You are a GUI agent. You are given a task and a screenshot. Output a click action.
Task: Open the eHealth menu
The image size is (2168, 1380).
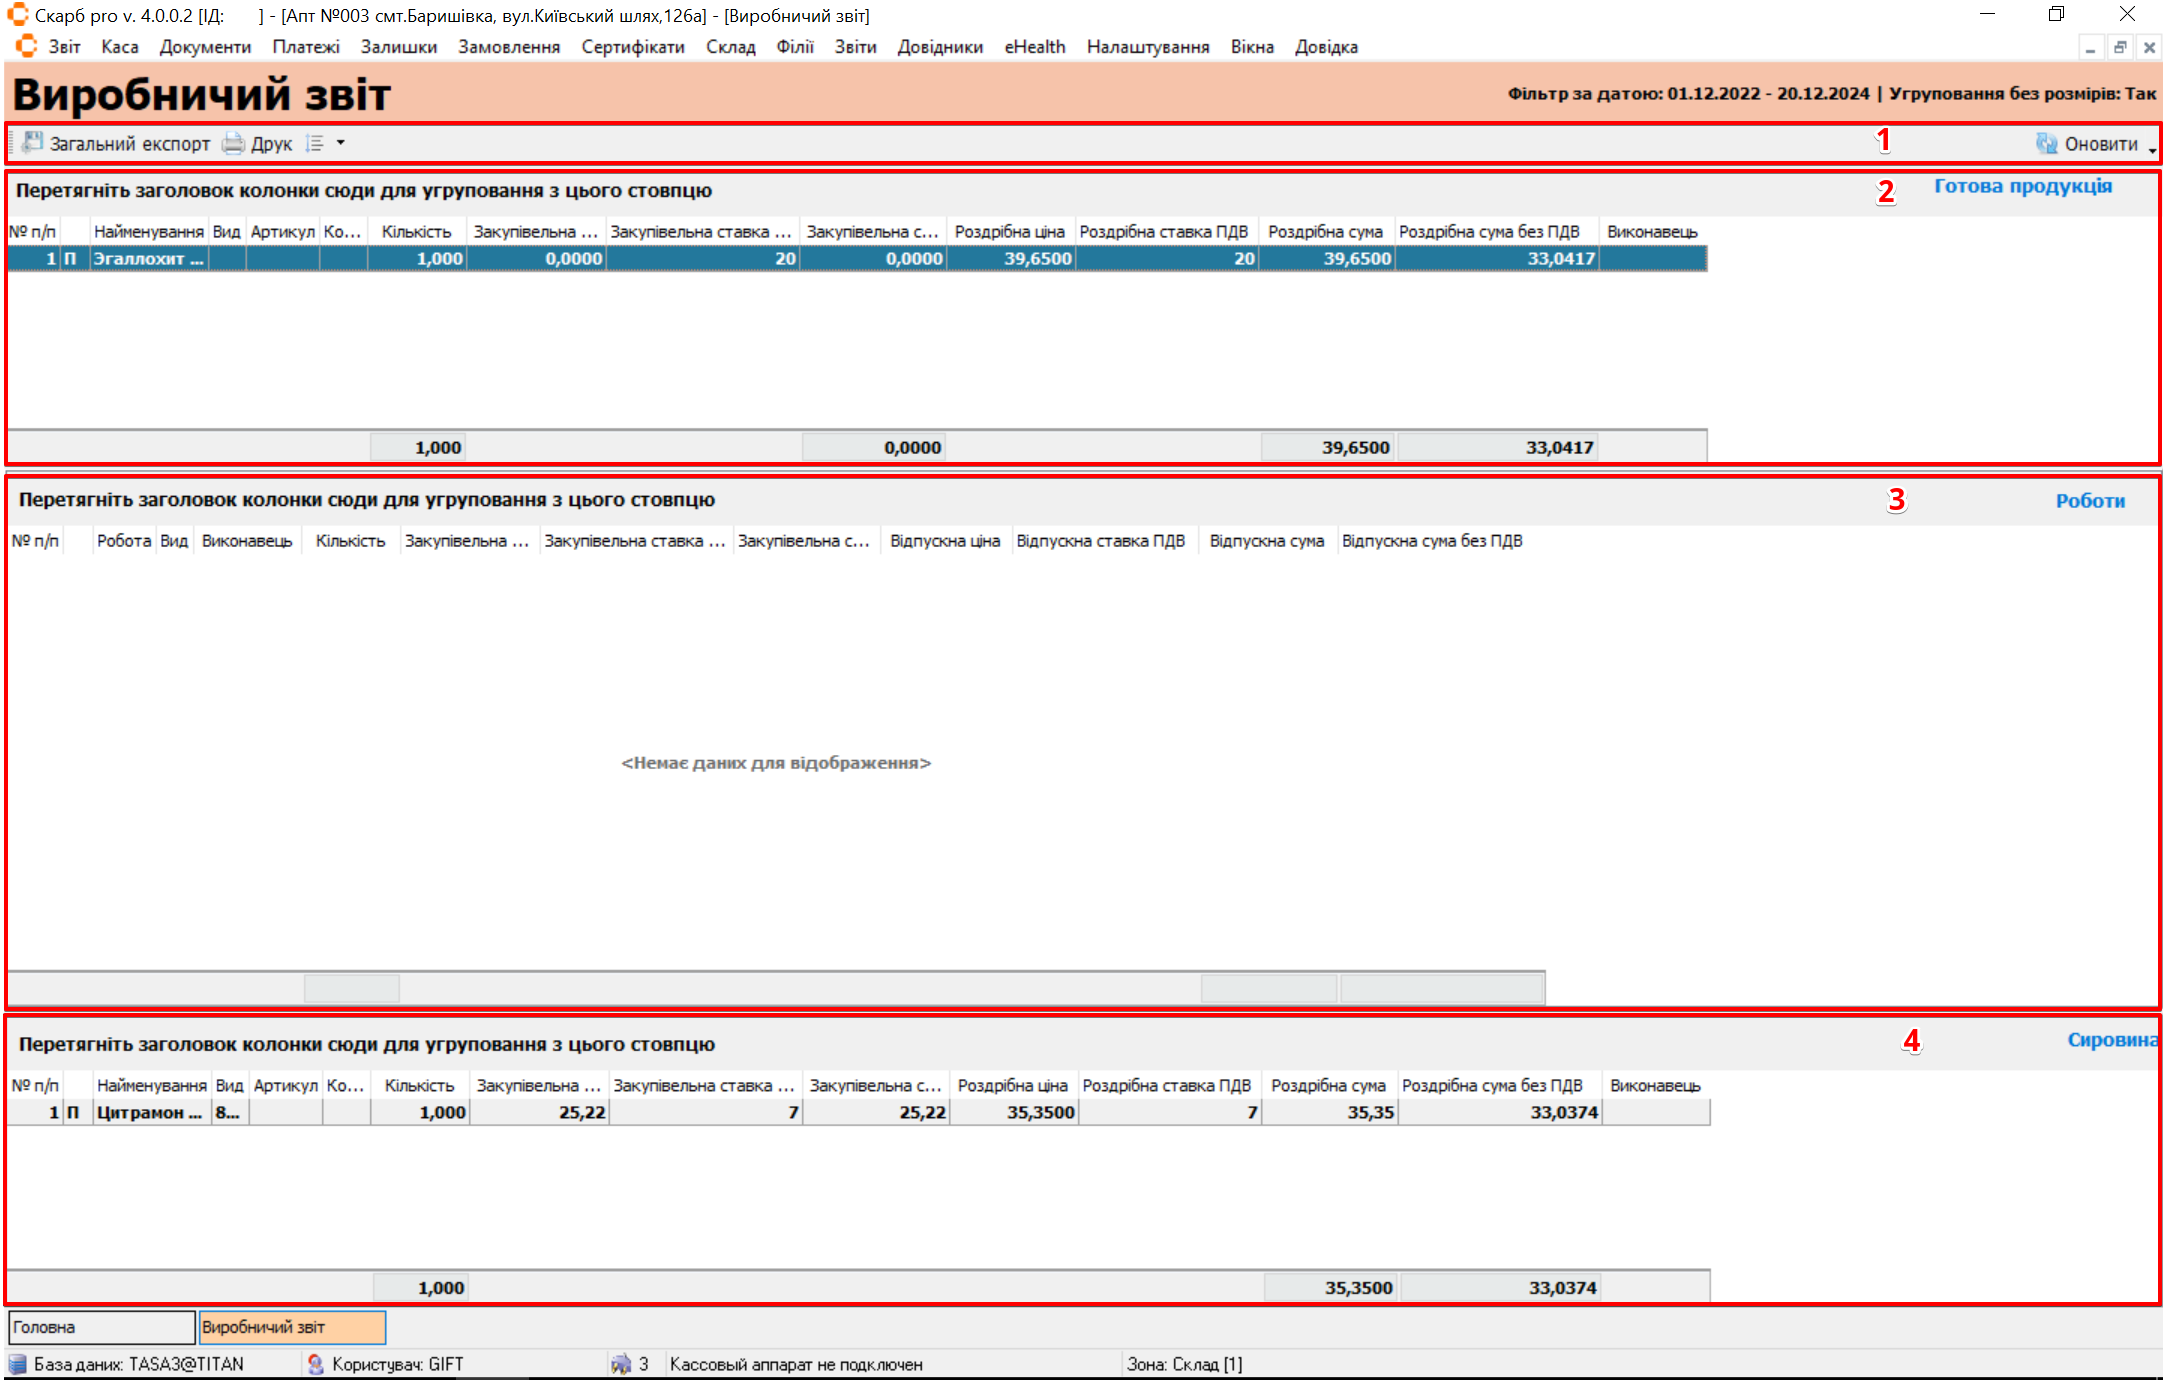tap(1034, 47)
